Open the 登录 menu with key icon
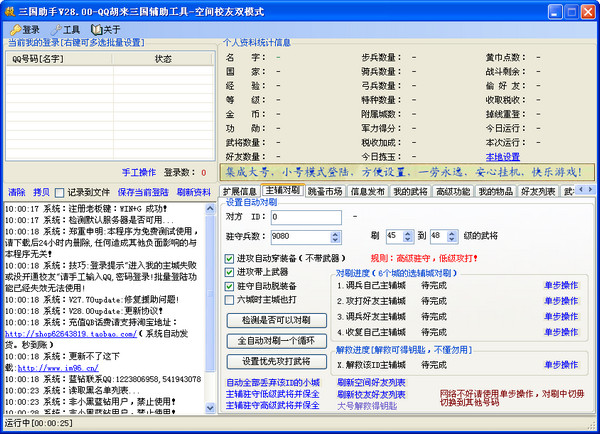Screen dimensions: 600x434 coord(25,30)
